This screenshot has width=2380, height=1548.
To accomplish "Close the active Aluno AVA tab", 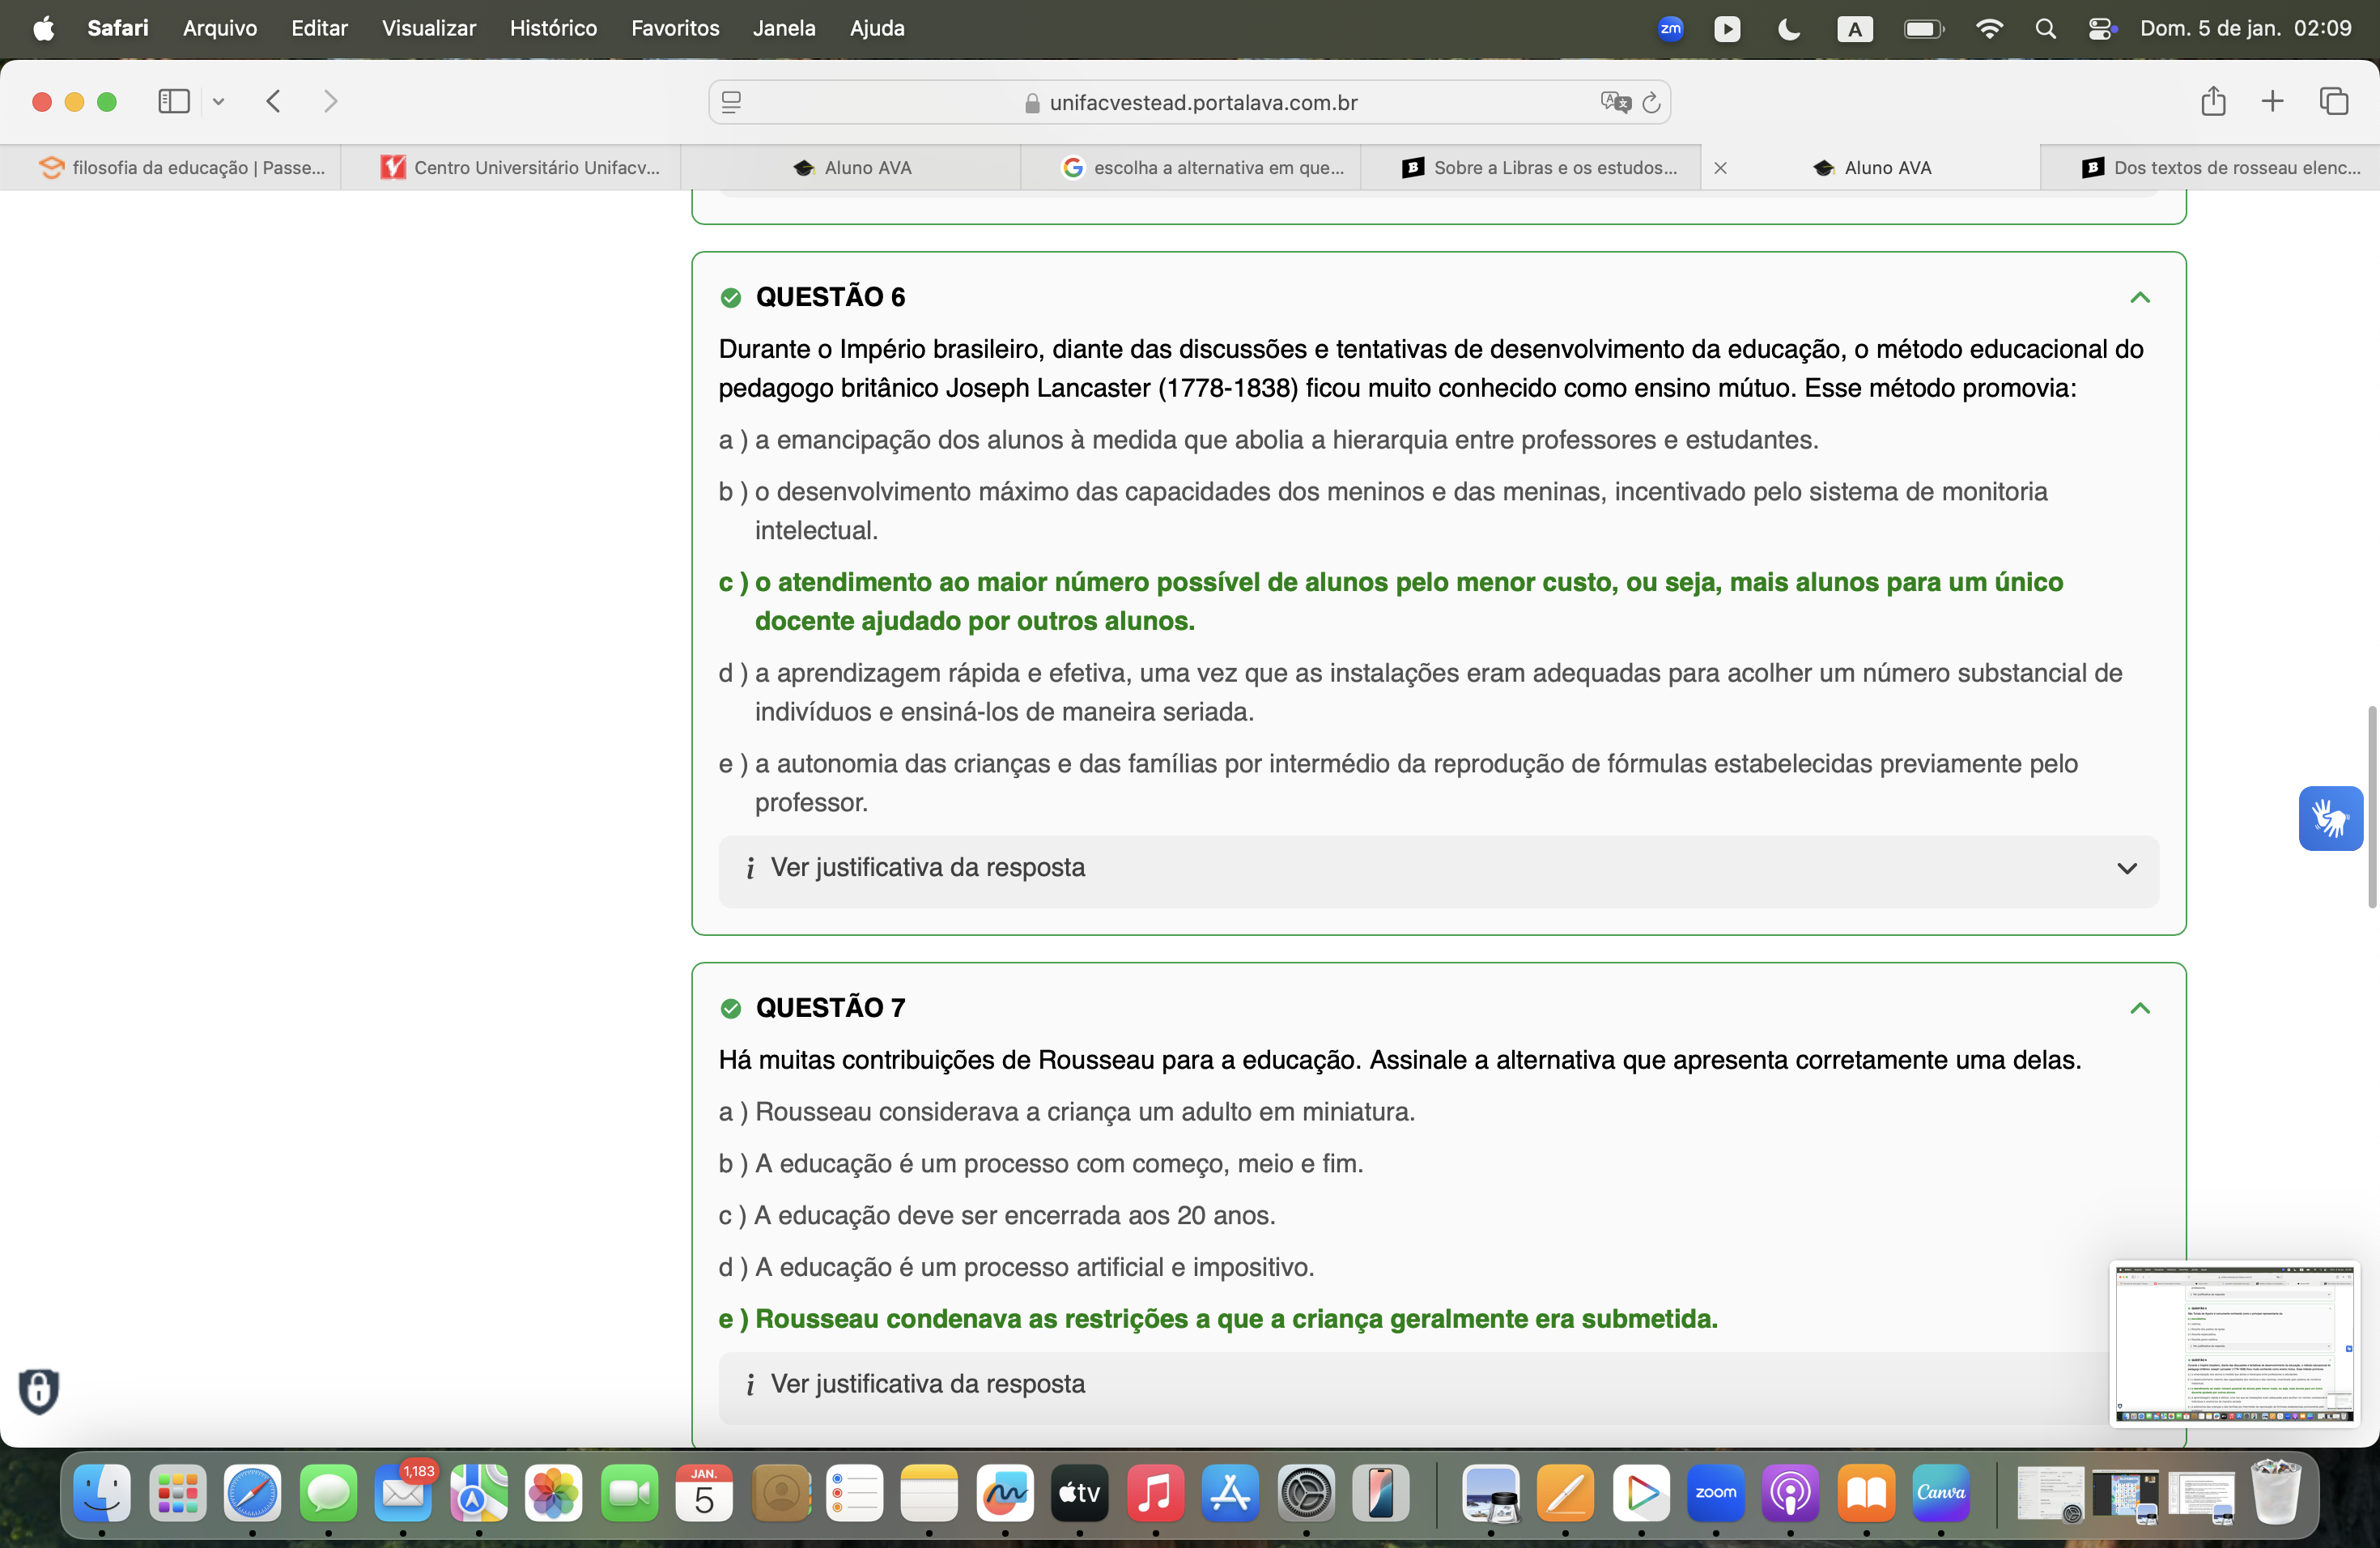I will tap(1720, 168).
